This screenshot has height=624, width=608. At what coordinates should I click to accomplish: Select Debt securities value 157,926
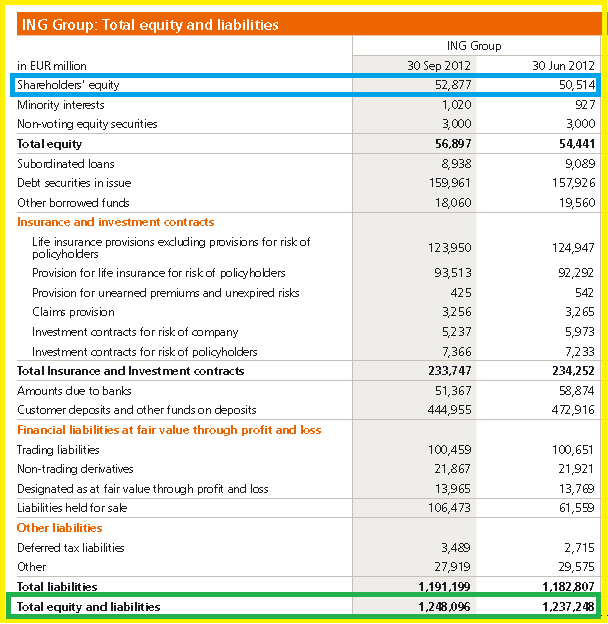pos(573,183)
